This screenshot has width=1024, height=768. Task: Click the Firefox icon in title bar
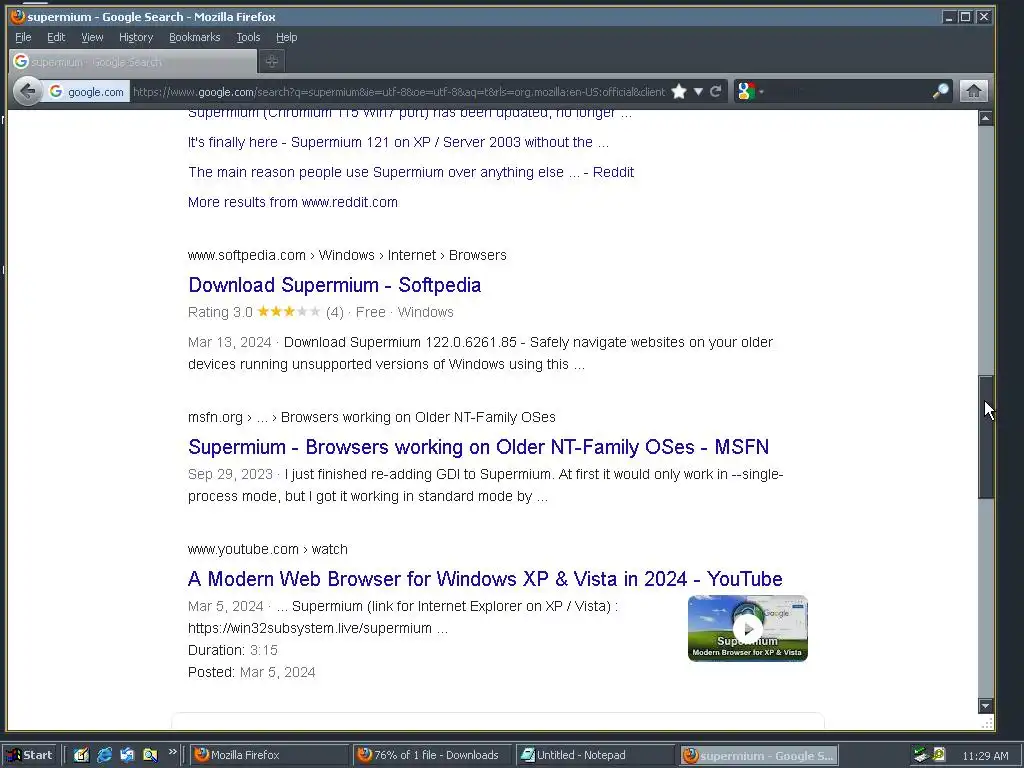[x=18, y=16]
